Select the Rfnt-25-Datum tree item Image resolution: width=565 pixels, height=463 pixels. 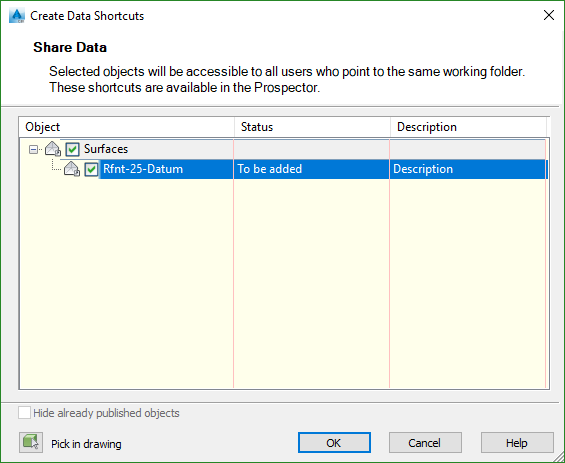pyautogui.click(x=143, y=169)
